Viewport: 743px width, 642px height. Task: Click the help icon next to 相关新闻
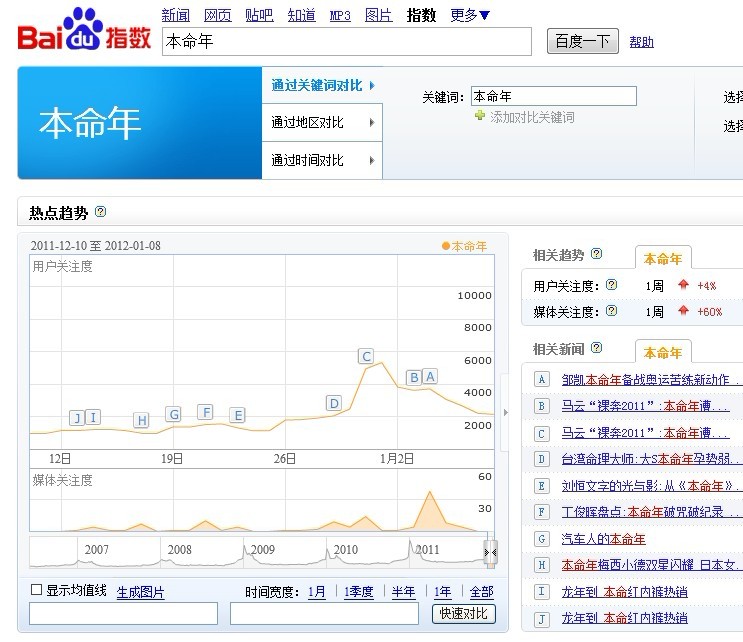[x=597, y=348]
